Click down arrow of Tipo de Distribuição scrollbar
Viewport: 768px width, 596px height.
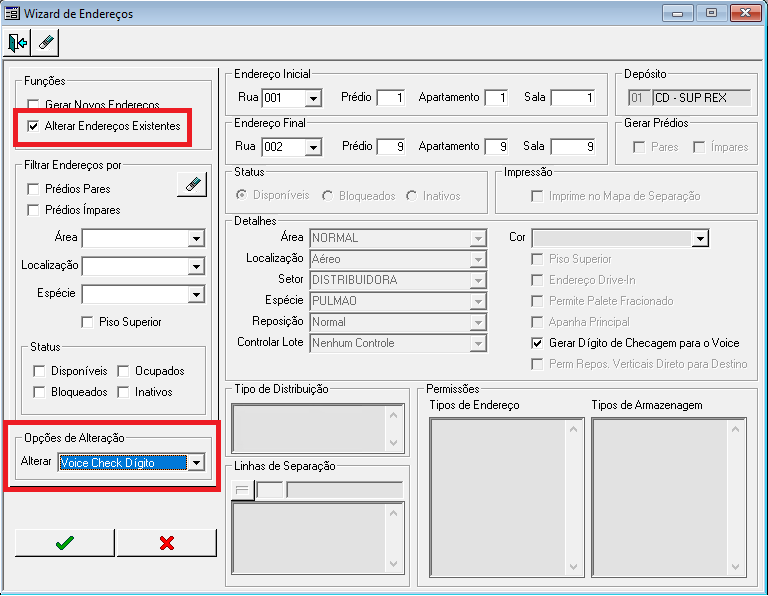pos(393,443)
